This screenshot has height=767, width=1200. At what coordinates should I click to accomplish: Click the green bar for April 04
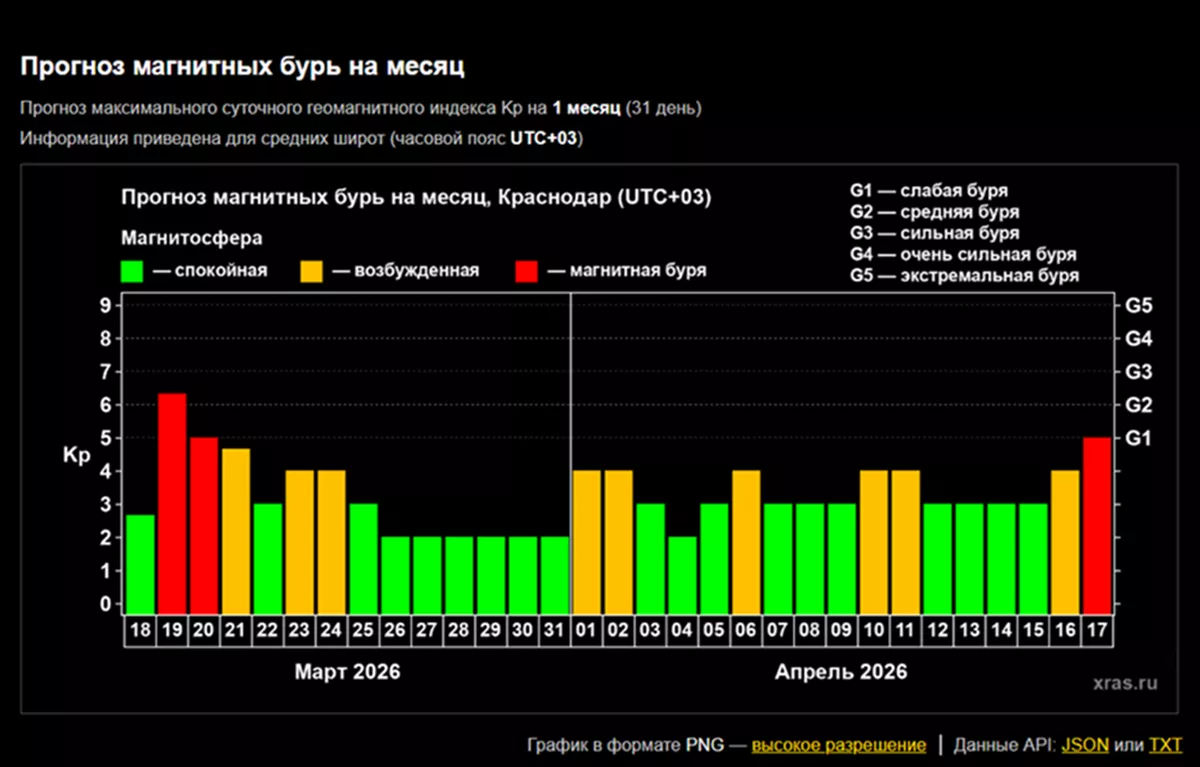click(682, 574)
